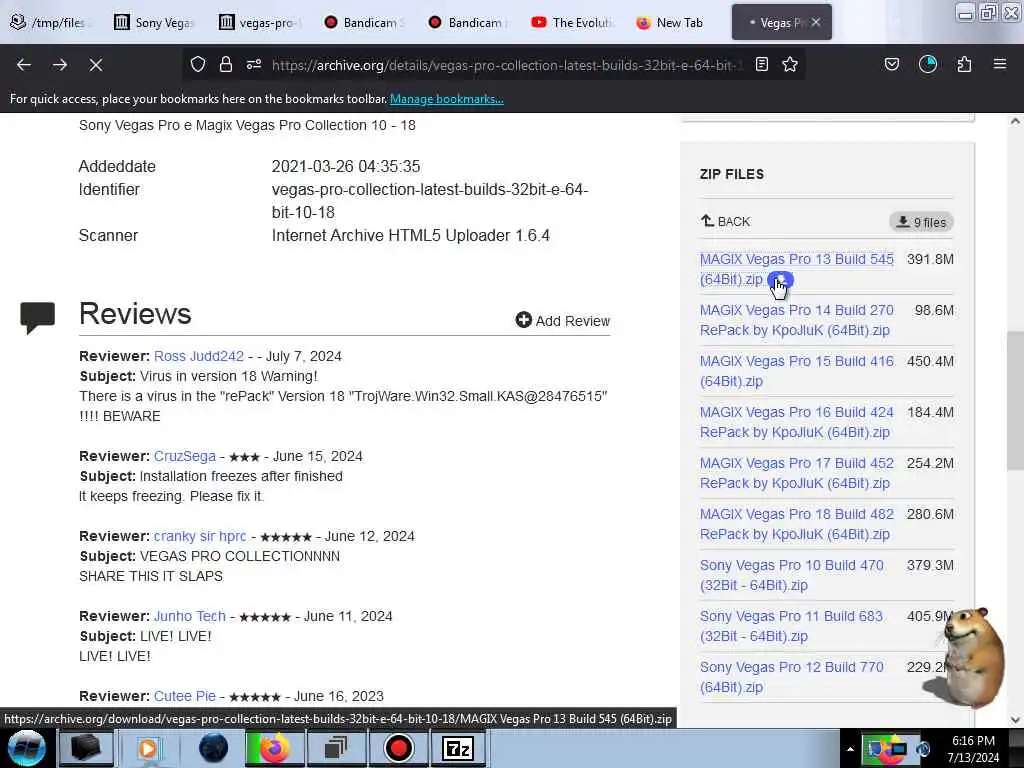
Task: Open site permissions icon in address bar
Action: 254,64
